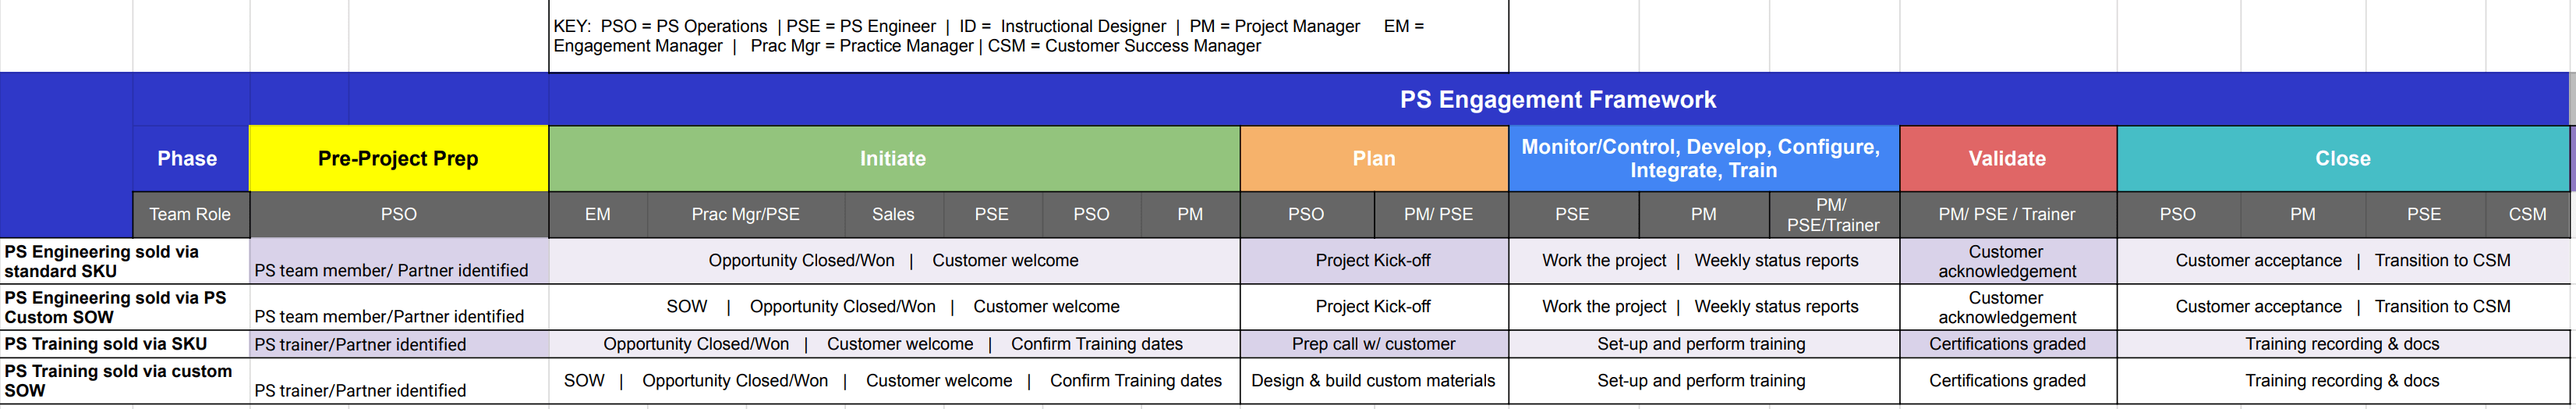Viewport: 2576px width, 409px height.
Task: Click the PS Training custom SOW row label
Action: [x=118, y=381]
